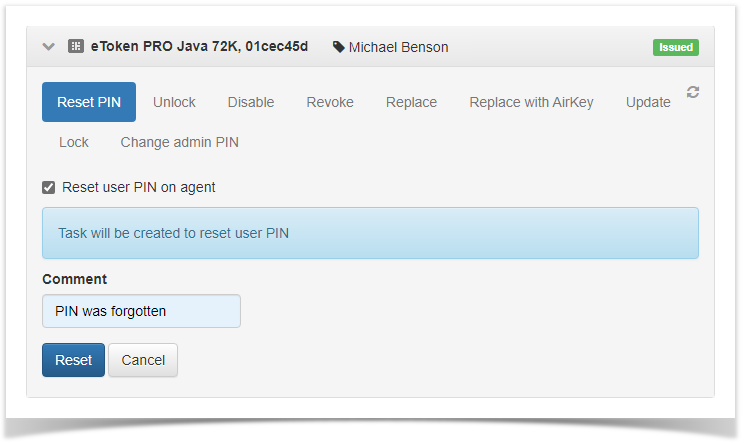Click the Michael Benson user label
Viewport: 749px width, 447px height.
pos(398,47)
